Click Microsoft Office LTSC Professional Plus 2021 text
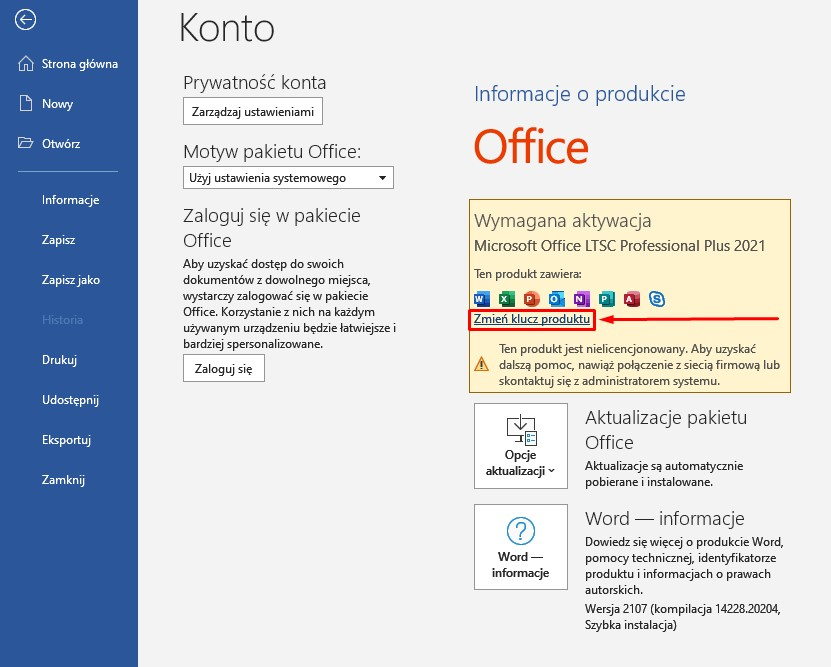This screenshot has width=831, height=667. tap(620, 246)
